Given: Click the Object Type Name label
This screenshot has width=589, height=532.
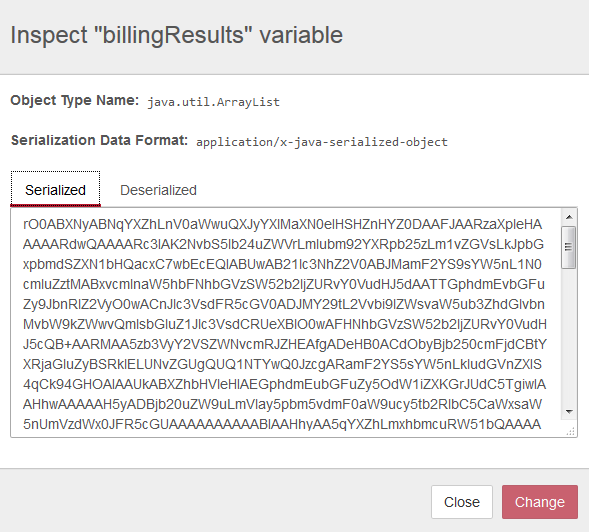Looking at the screenshot, I should click(x=75, y=100).
